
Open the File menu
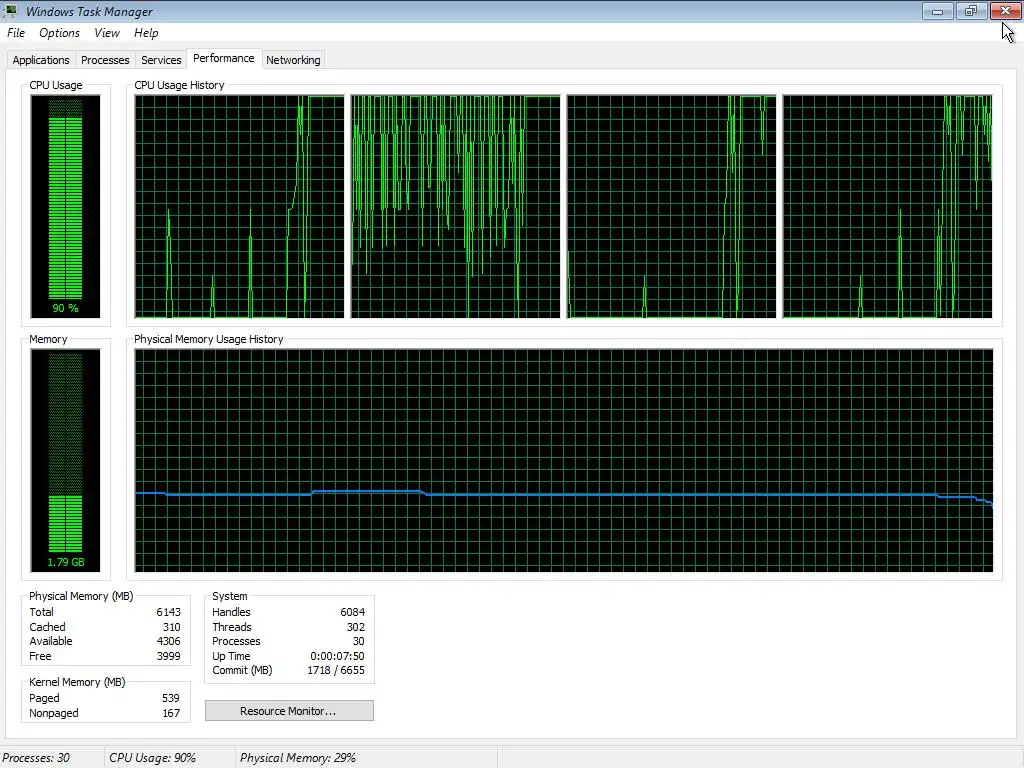(x=16, y=33)
